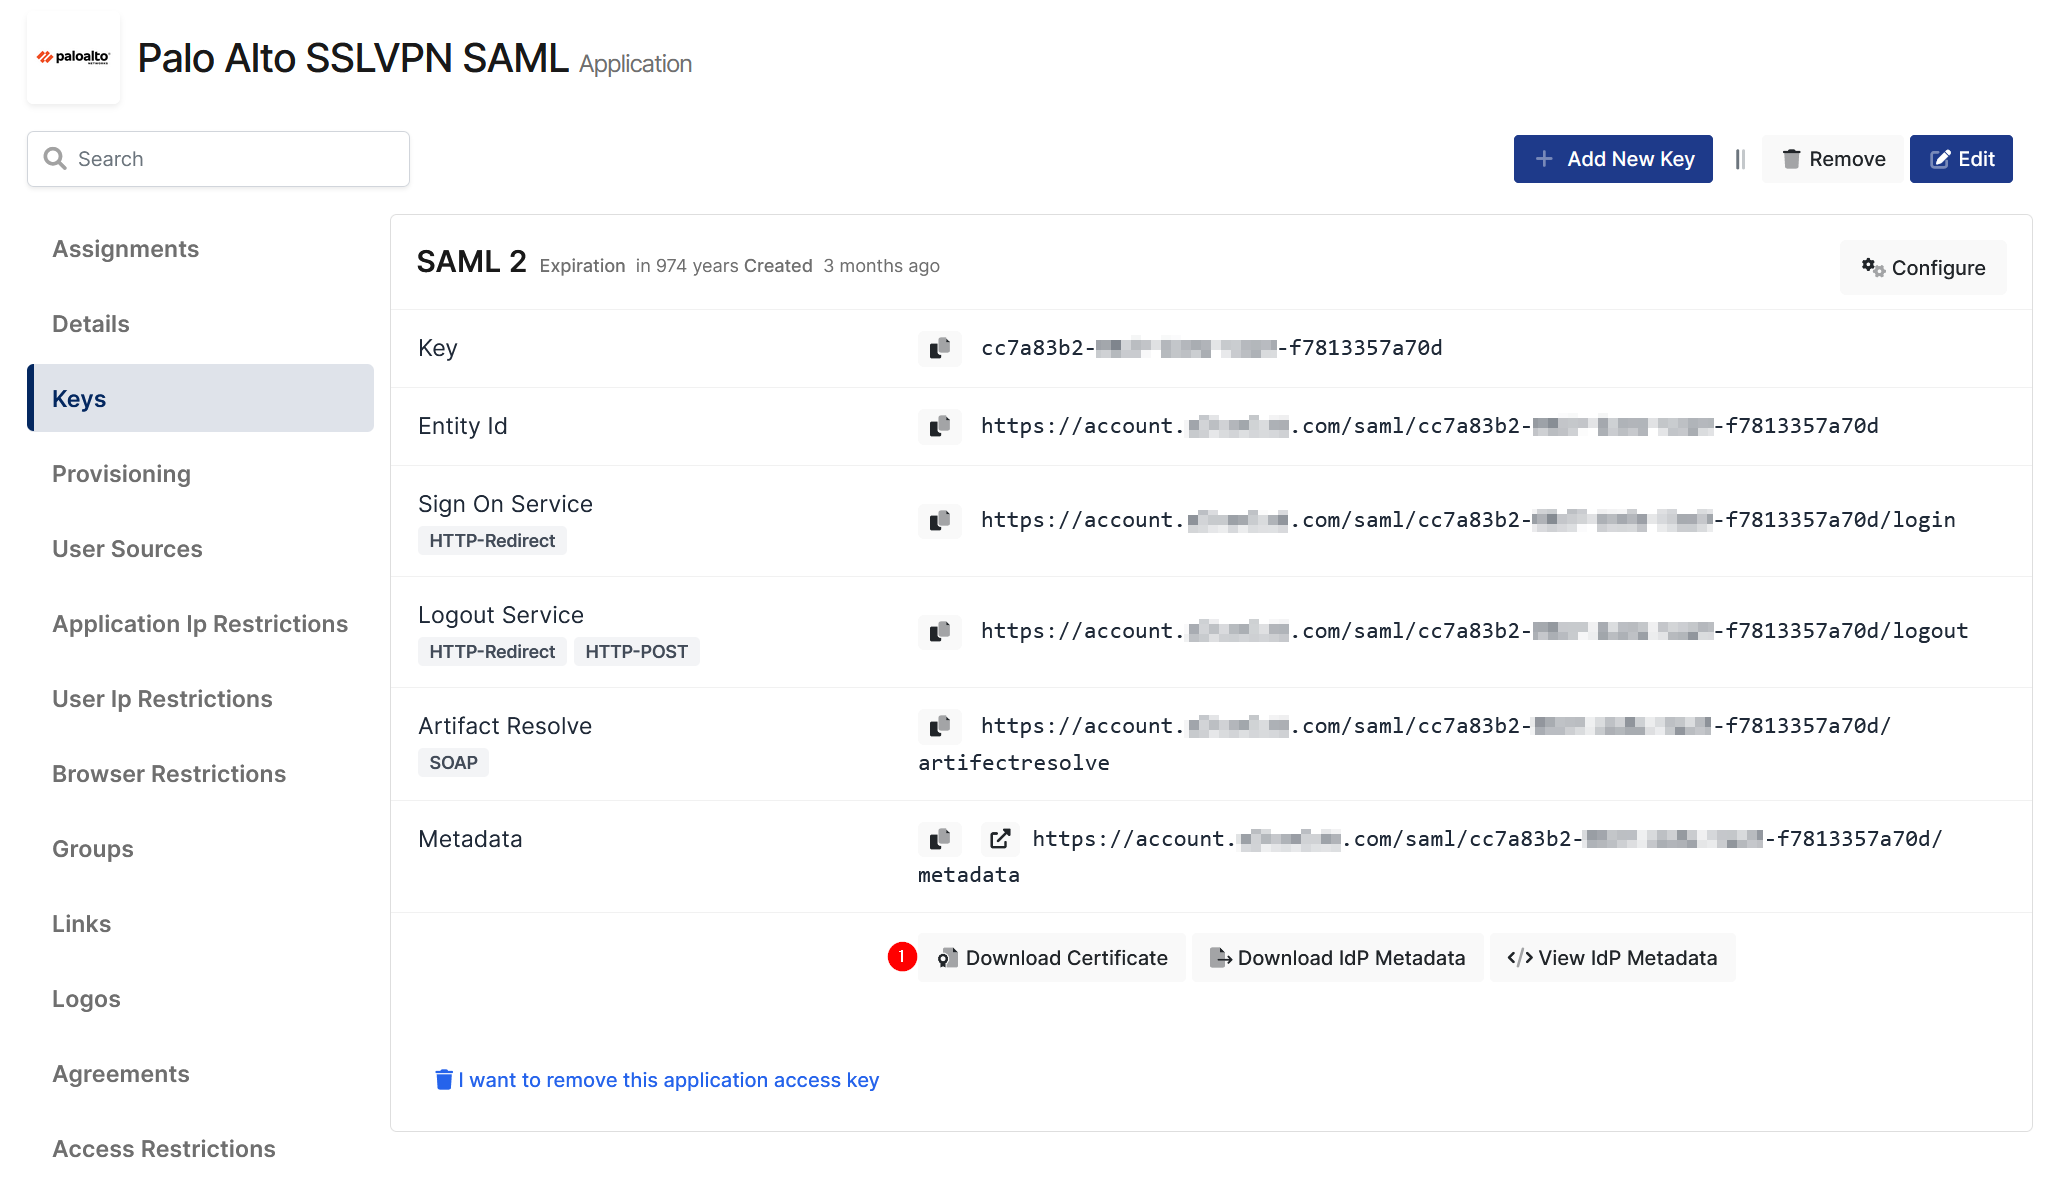Image resolution: width=2053 pixels, height=1179 pixels.
Task: Remove the application with trash button
Action: tap(1833, 159)
